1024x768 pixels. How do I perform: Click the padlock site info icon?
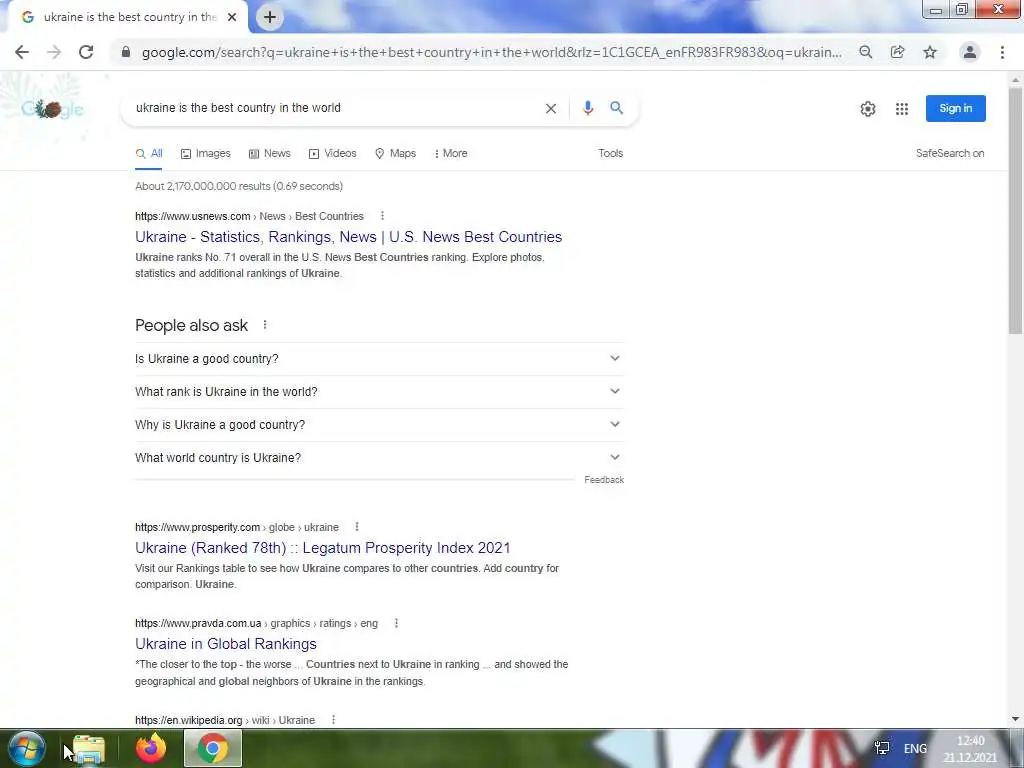click(x=126, y=52)
